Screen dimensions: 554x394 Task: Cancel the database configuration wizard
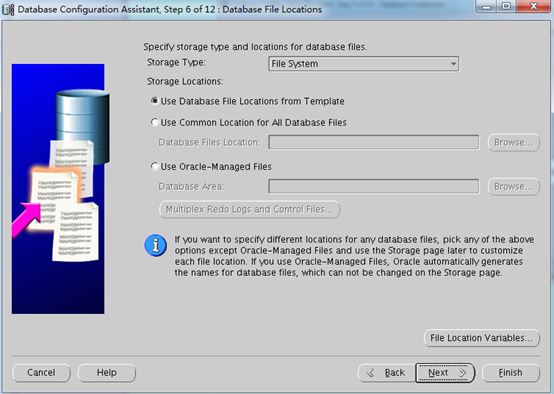(x=41, y=373)
